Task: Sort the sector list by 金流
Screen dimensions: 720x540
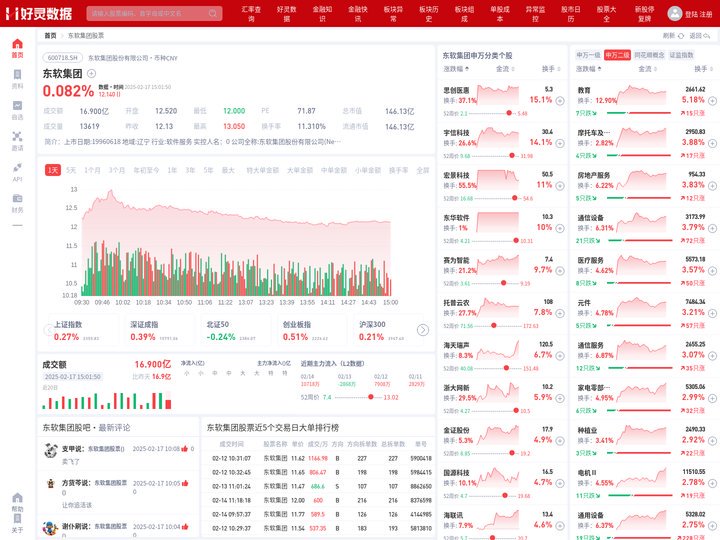Action: [x=647, y=69]
